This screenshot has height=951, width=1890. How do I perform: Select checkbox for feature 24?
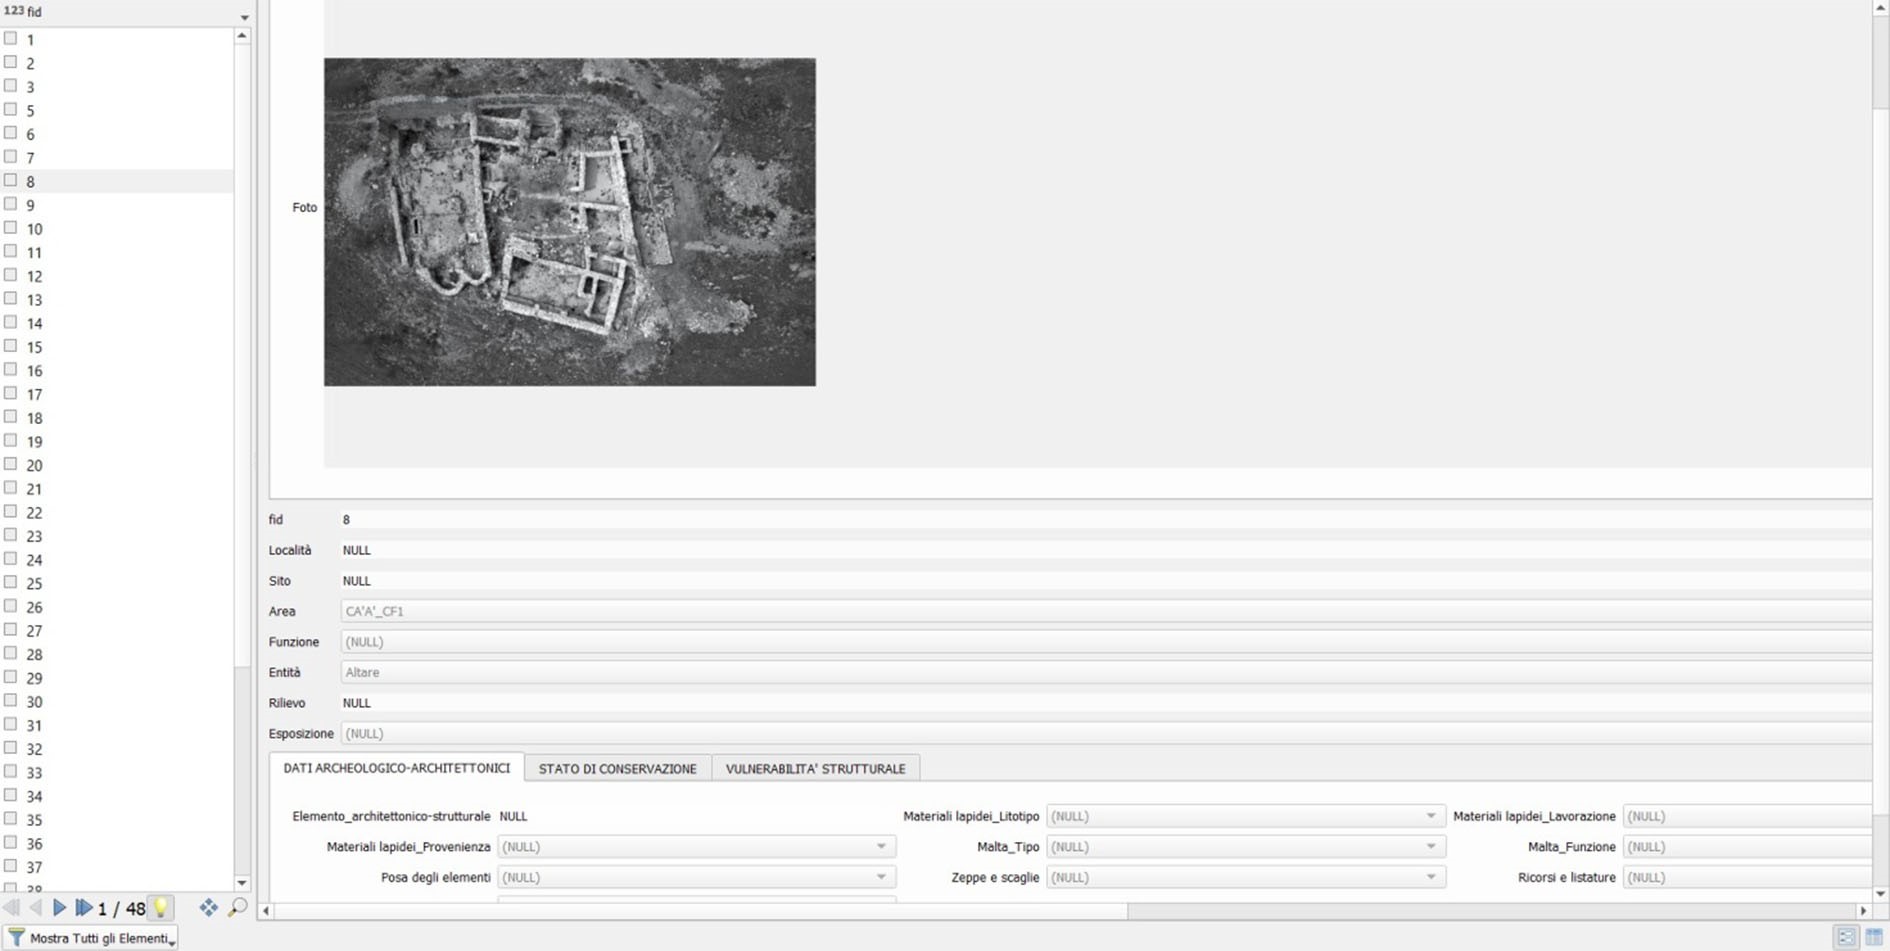[x=11, y=559]
